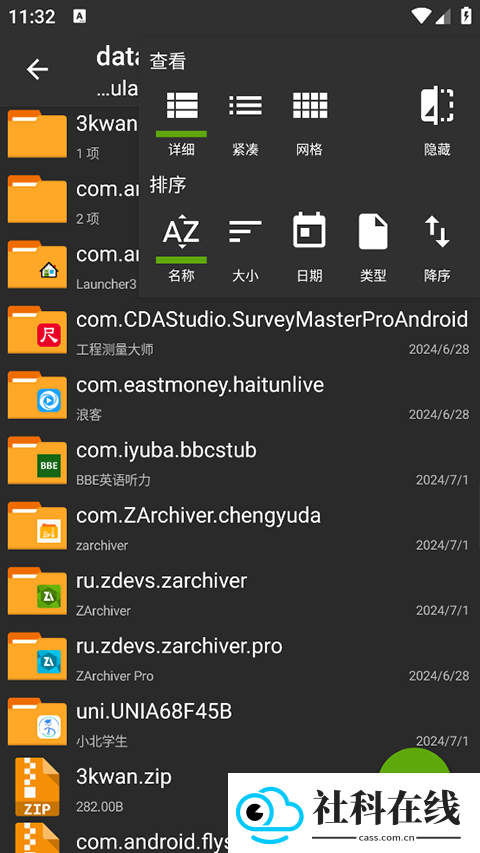Open the Launcher3 folder icon

[x=37, y=264]
